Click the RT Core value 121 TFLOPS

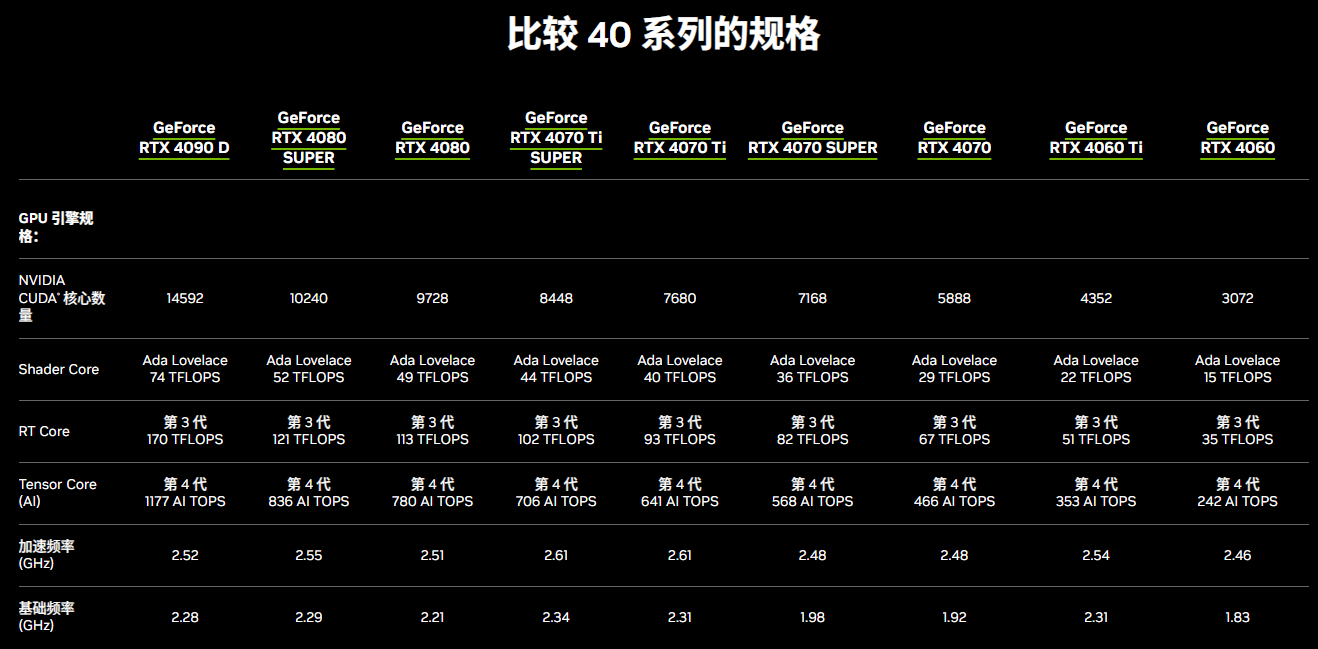[x=309, y=439]
